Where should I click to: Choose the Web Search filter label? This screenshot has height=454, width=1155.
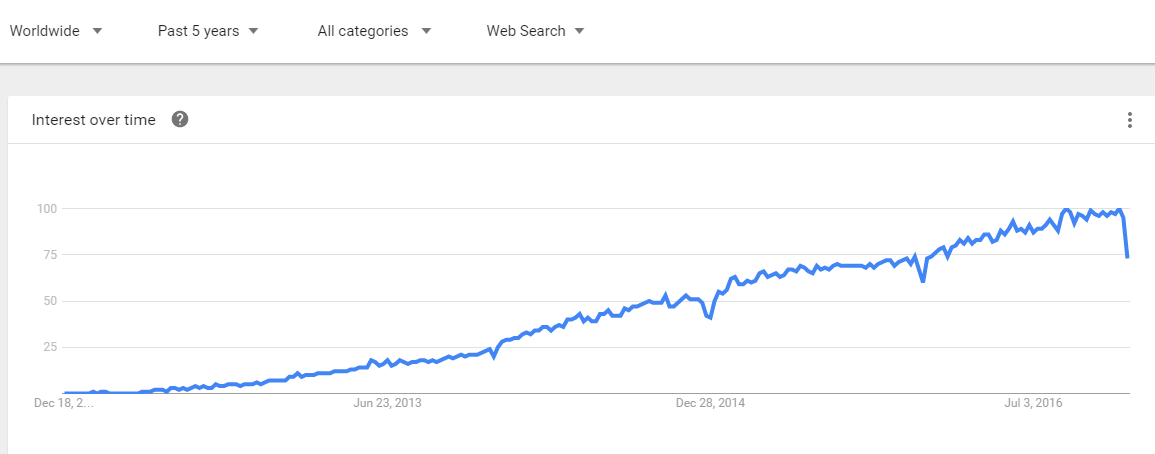point(526,31)
